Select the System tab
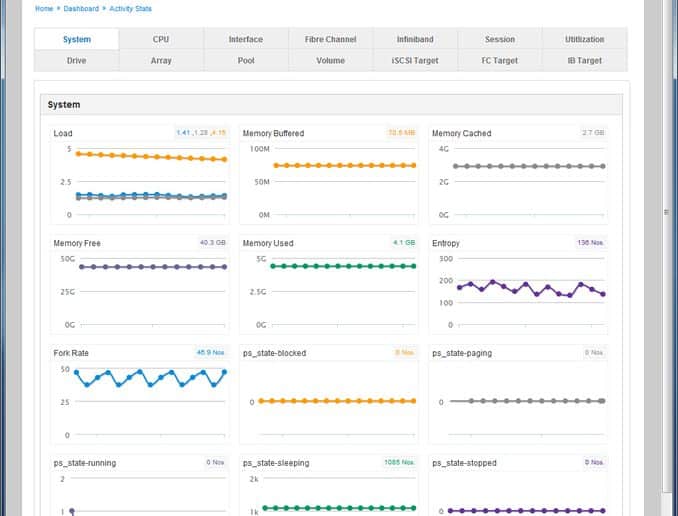 (77, 39)
